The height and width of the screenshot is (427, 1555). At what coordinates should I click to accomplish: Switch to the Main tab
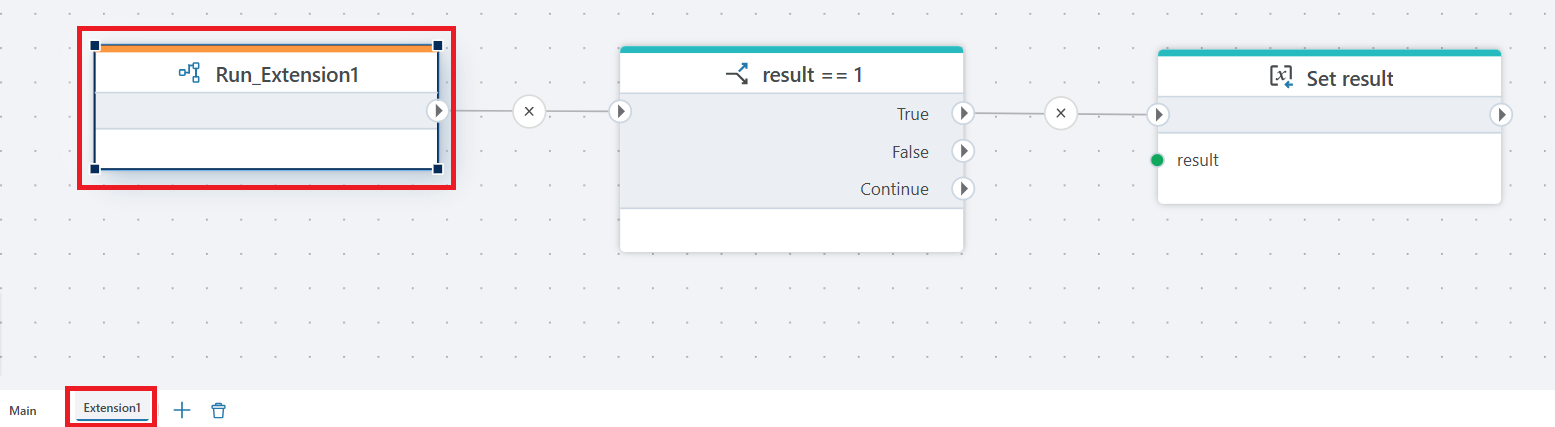point(23,410)
